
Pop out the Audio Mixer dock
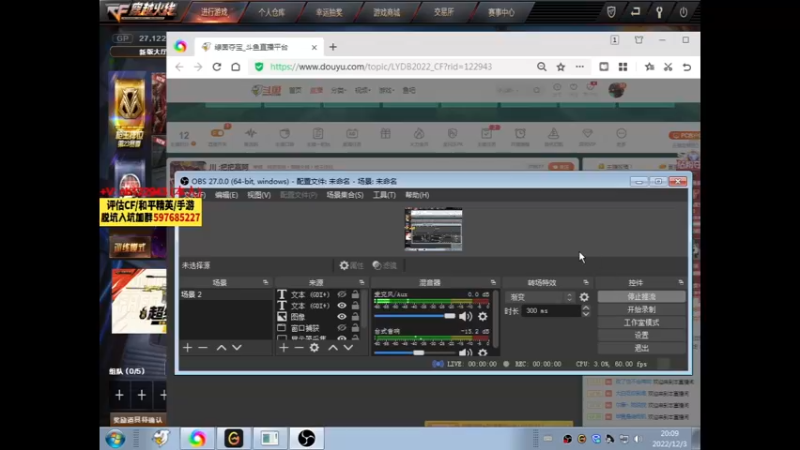coord(493,282)
